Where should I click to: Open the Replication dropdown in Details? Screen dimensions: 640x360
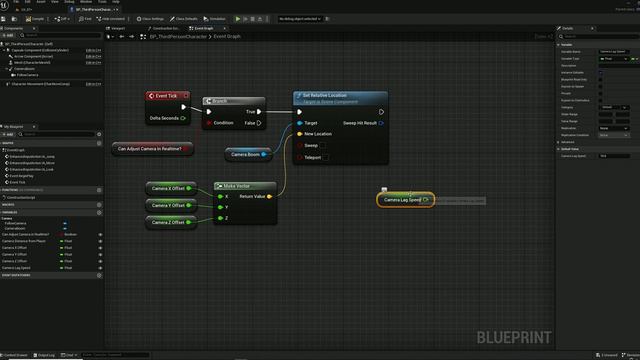pos(613,128)
